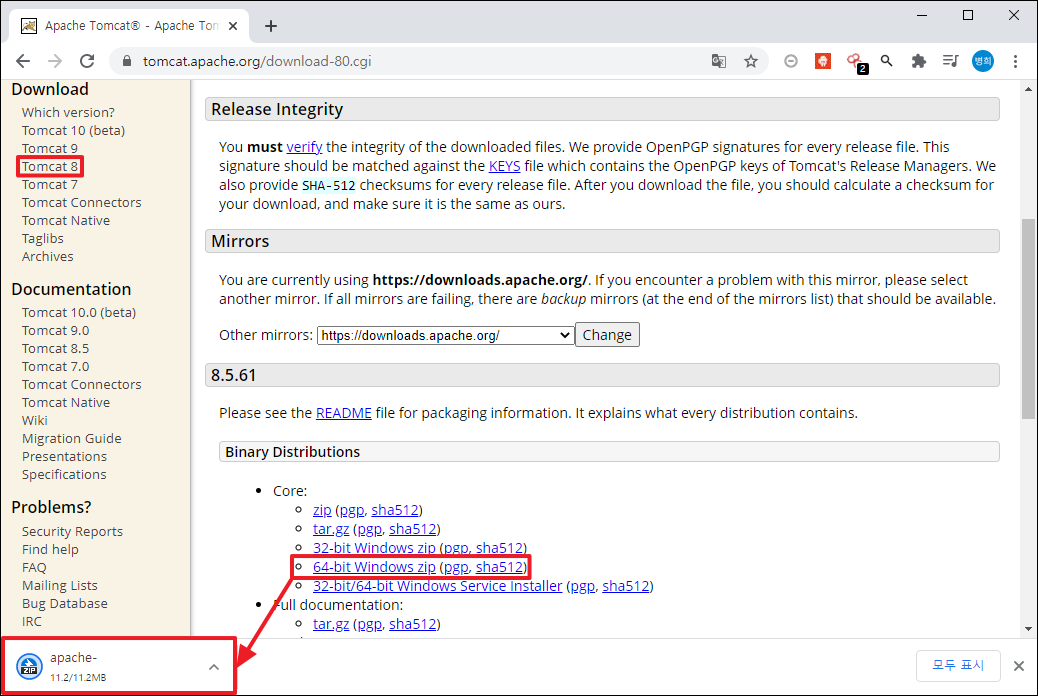Open the Archives link
Image resolution: width=1038 pixels, height=696 pixels.
[48, 256]
